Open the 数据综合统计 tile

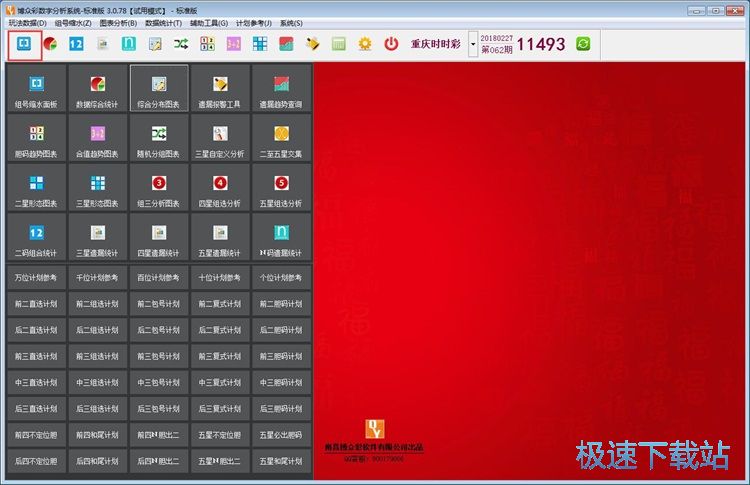click(98, 88)
